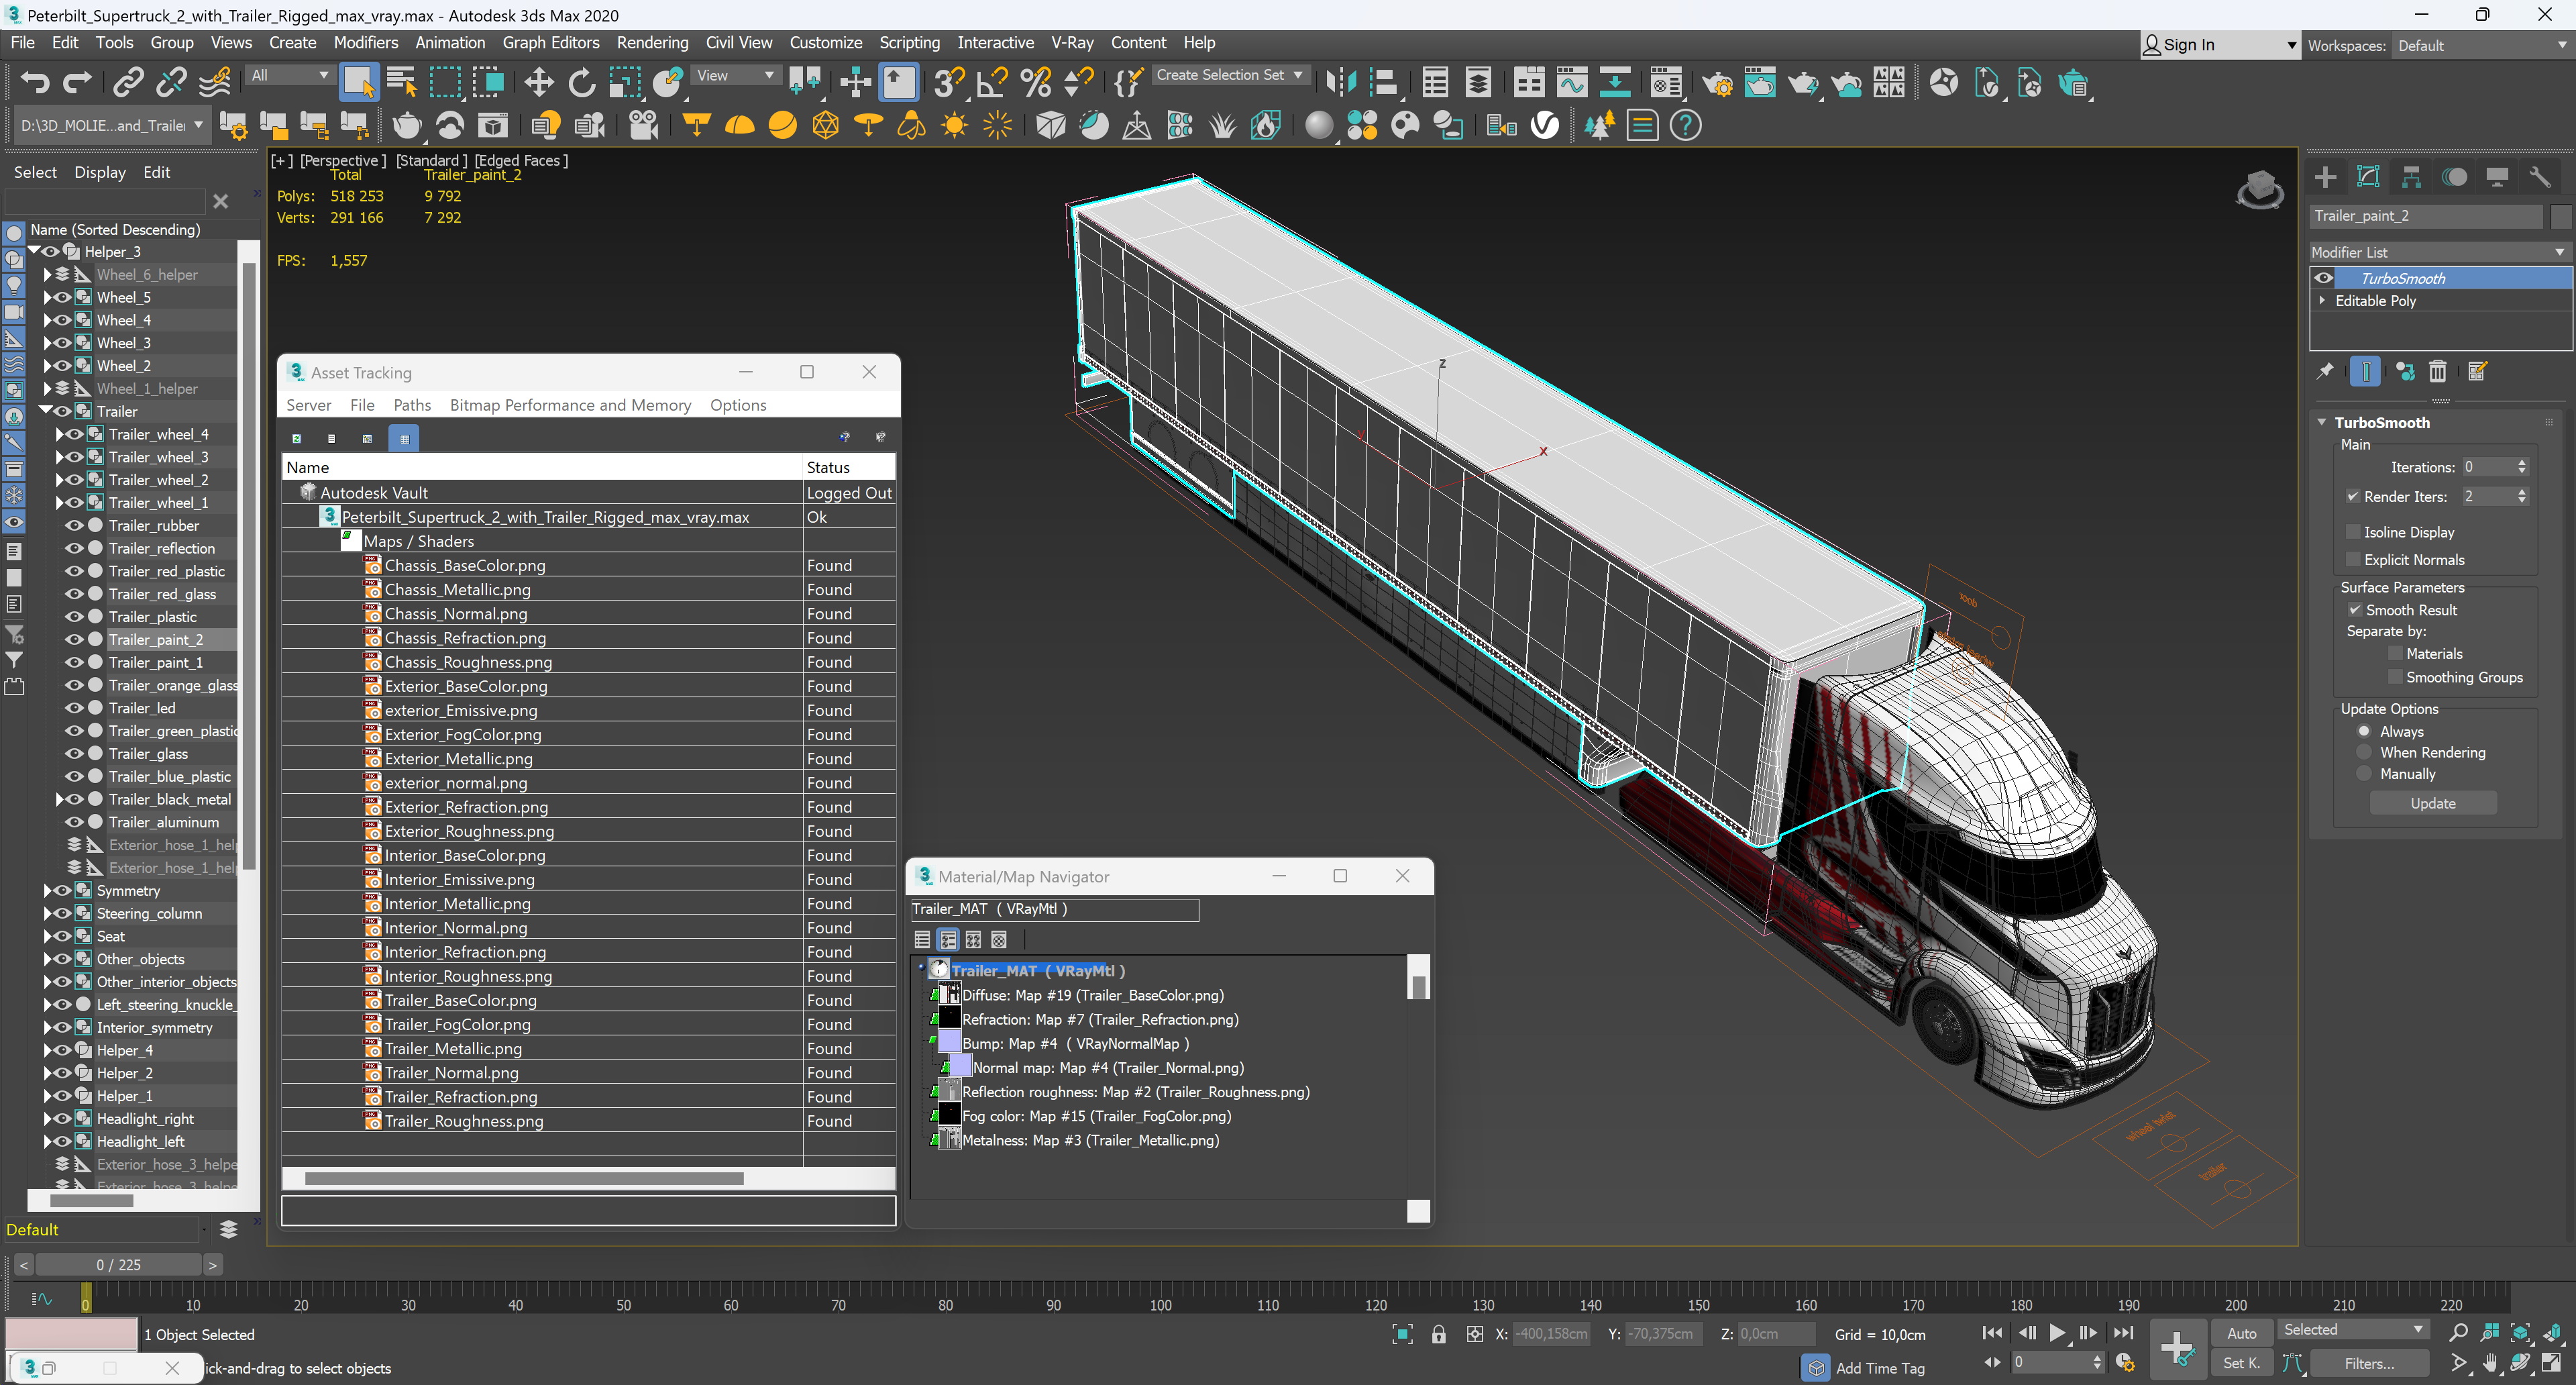Click the help question mark toolbar icon
2576x1385 pixels.
tap(1685, 126)
